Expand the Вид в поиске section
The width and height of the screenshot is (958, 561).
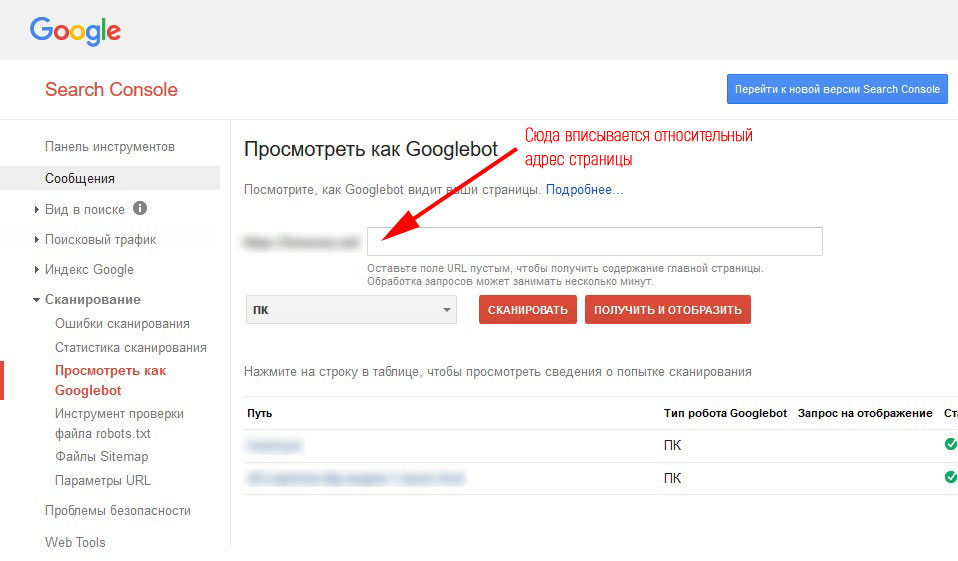point(37,210)
